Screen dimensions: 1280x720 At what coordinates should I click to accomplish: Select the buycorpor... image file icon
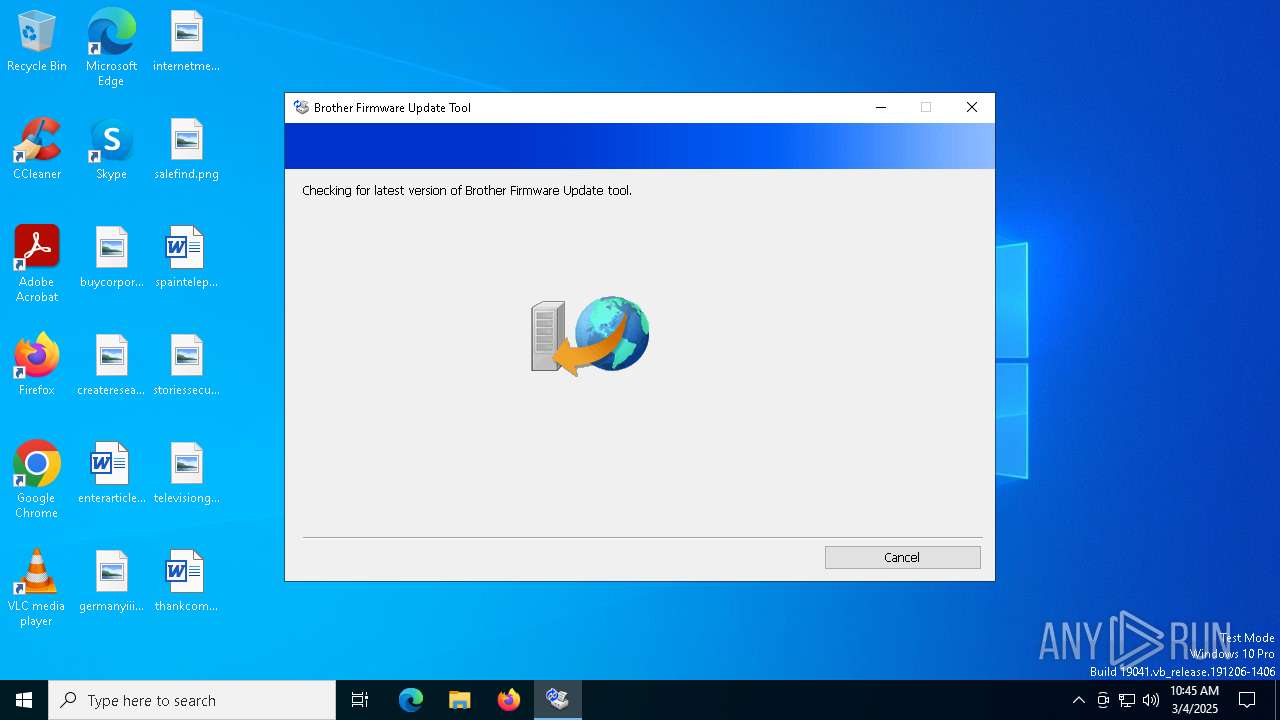coord(111,258)
